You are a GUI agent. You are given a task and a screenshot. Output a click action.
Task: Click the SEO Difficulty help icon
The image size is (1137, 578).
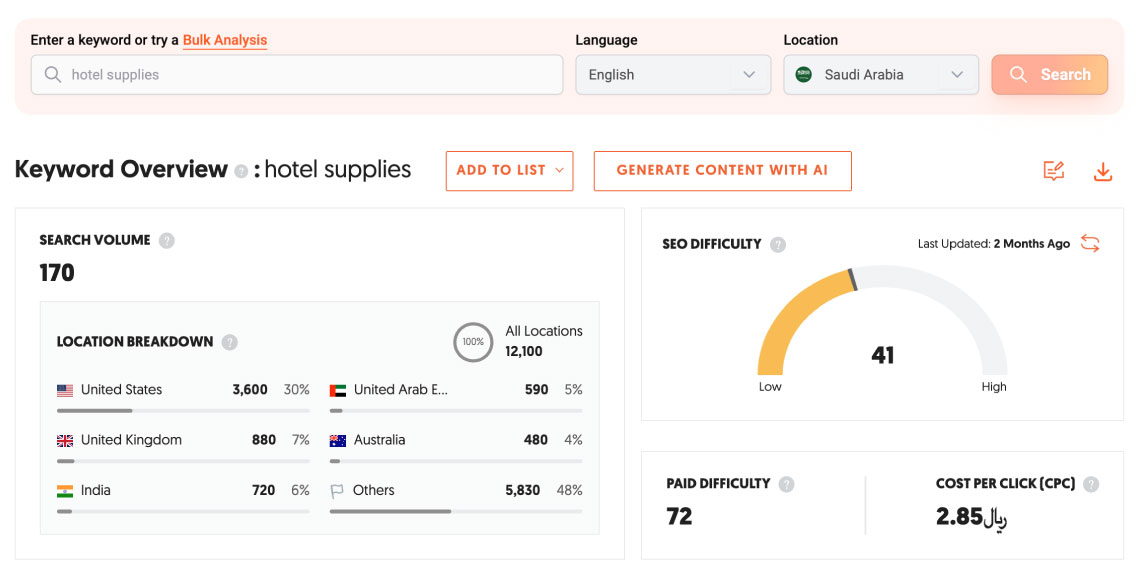point(778,245)
